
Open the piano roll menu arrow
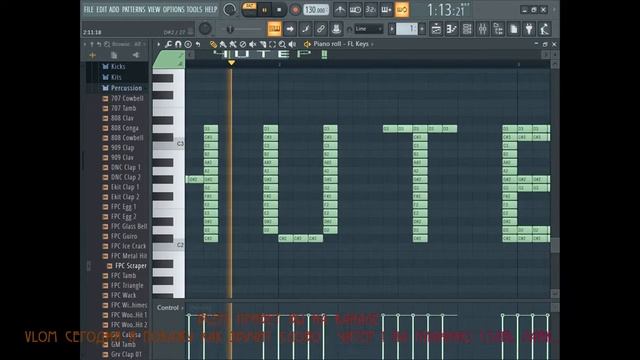pos(159,44)
